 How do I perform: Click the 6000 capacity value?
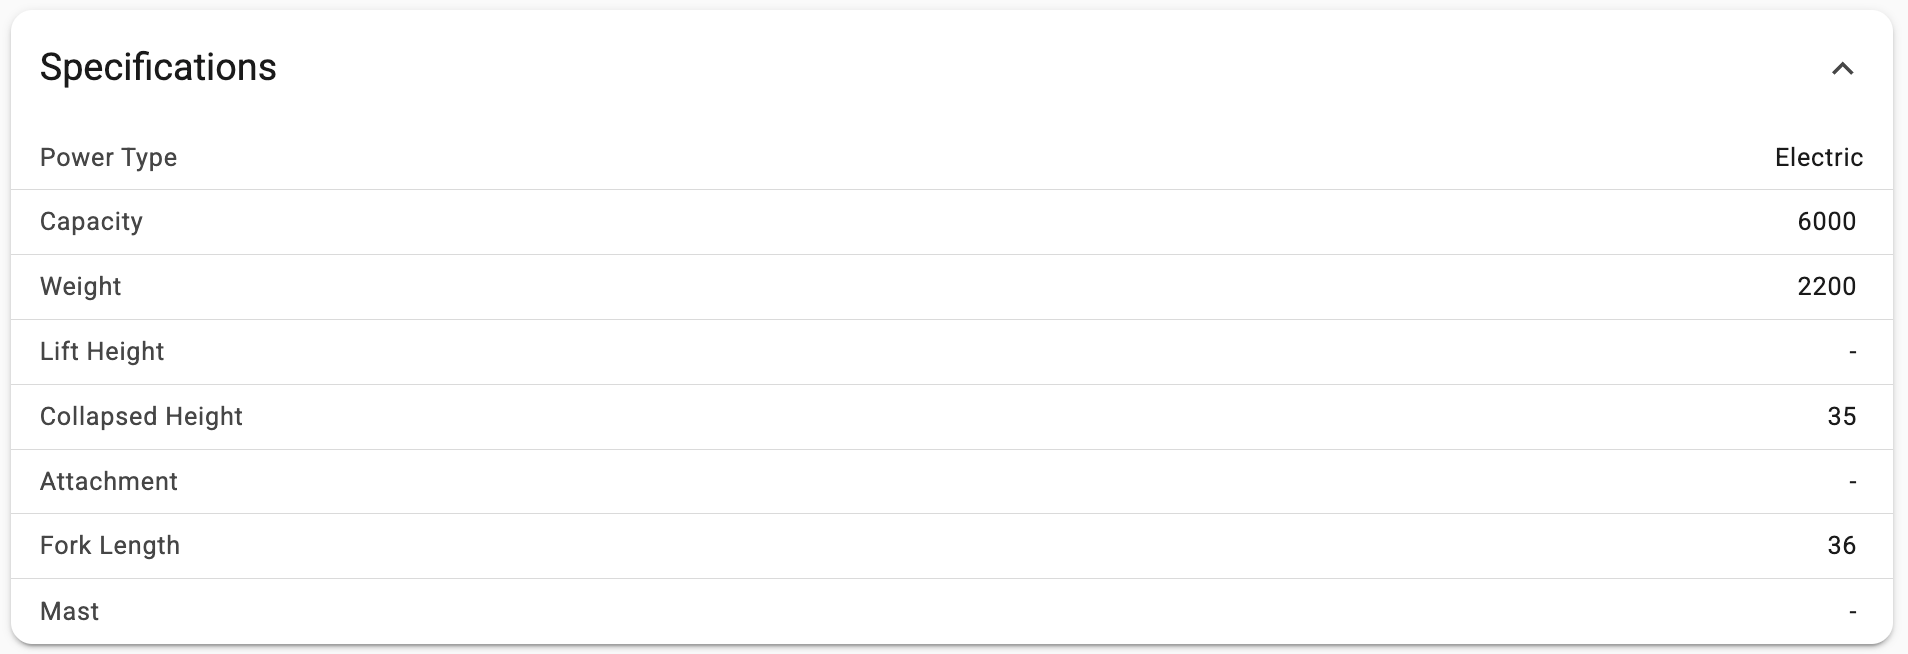tap(1826, 222)
